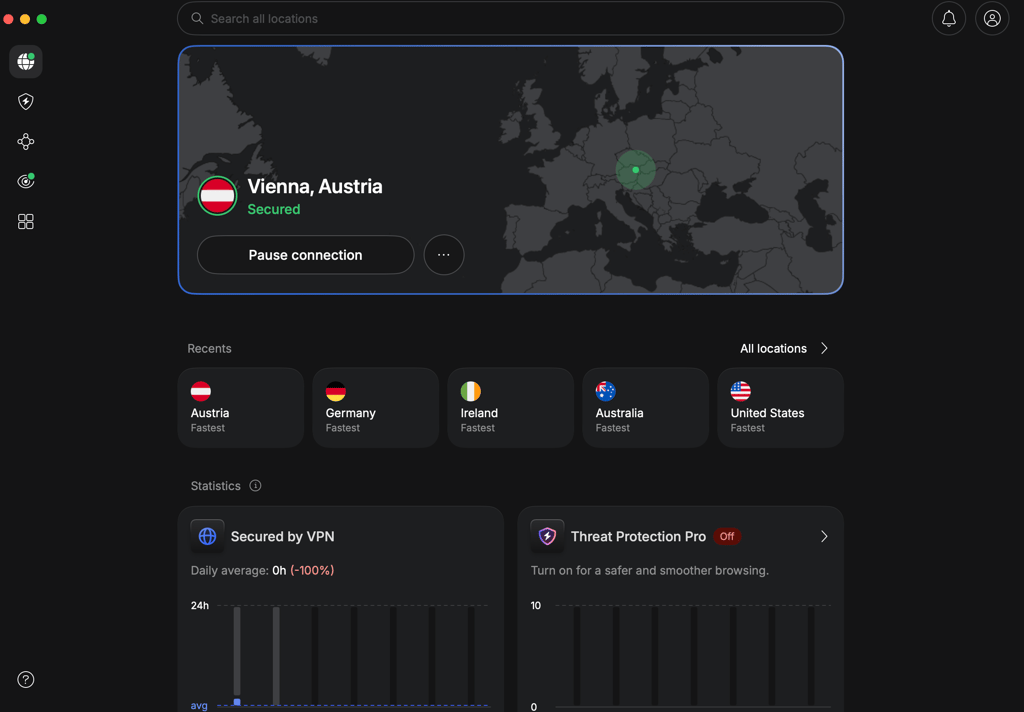Click the Ireland flag in Recents

tap(471, 391)
